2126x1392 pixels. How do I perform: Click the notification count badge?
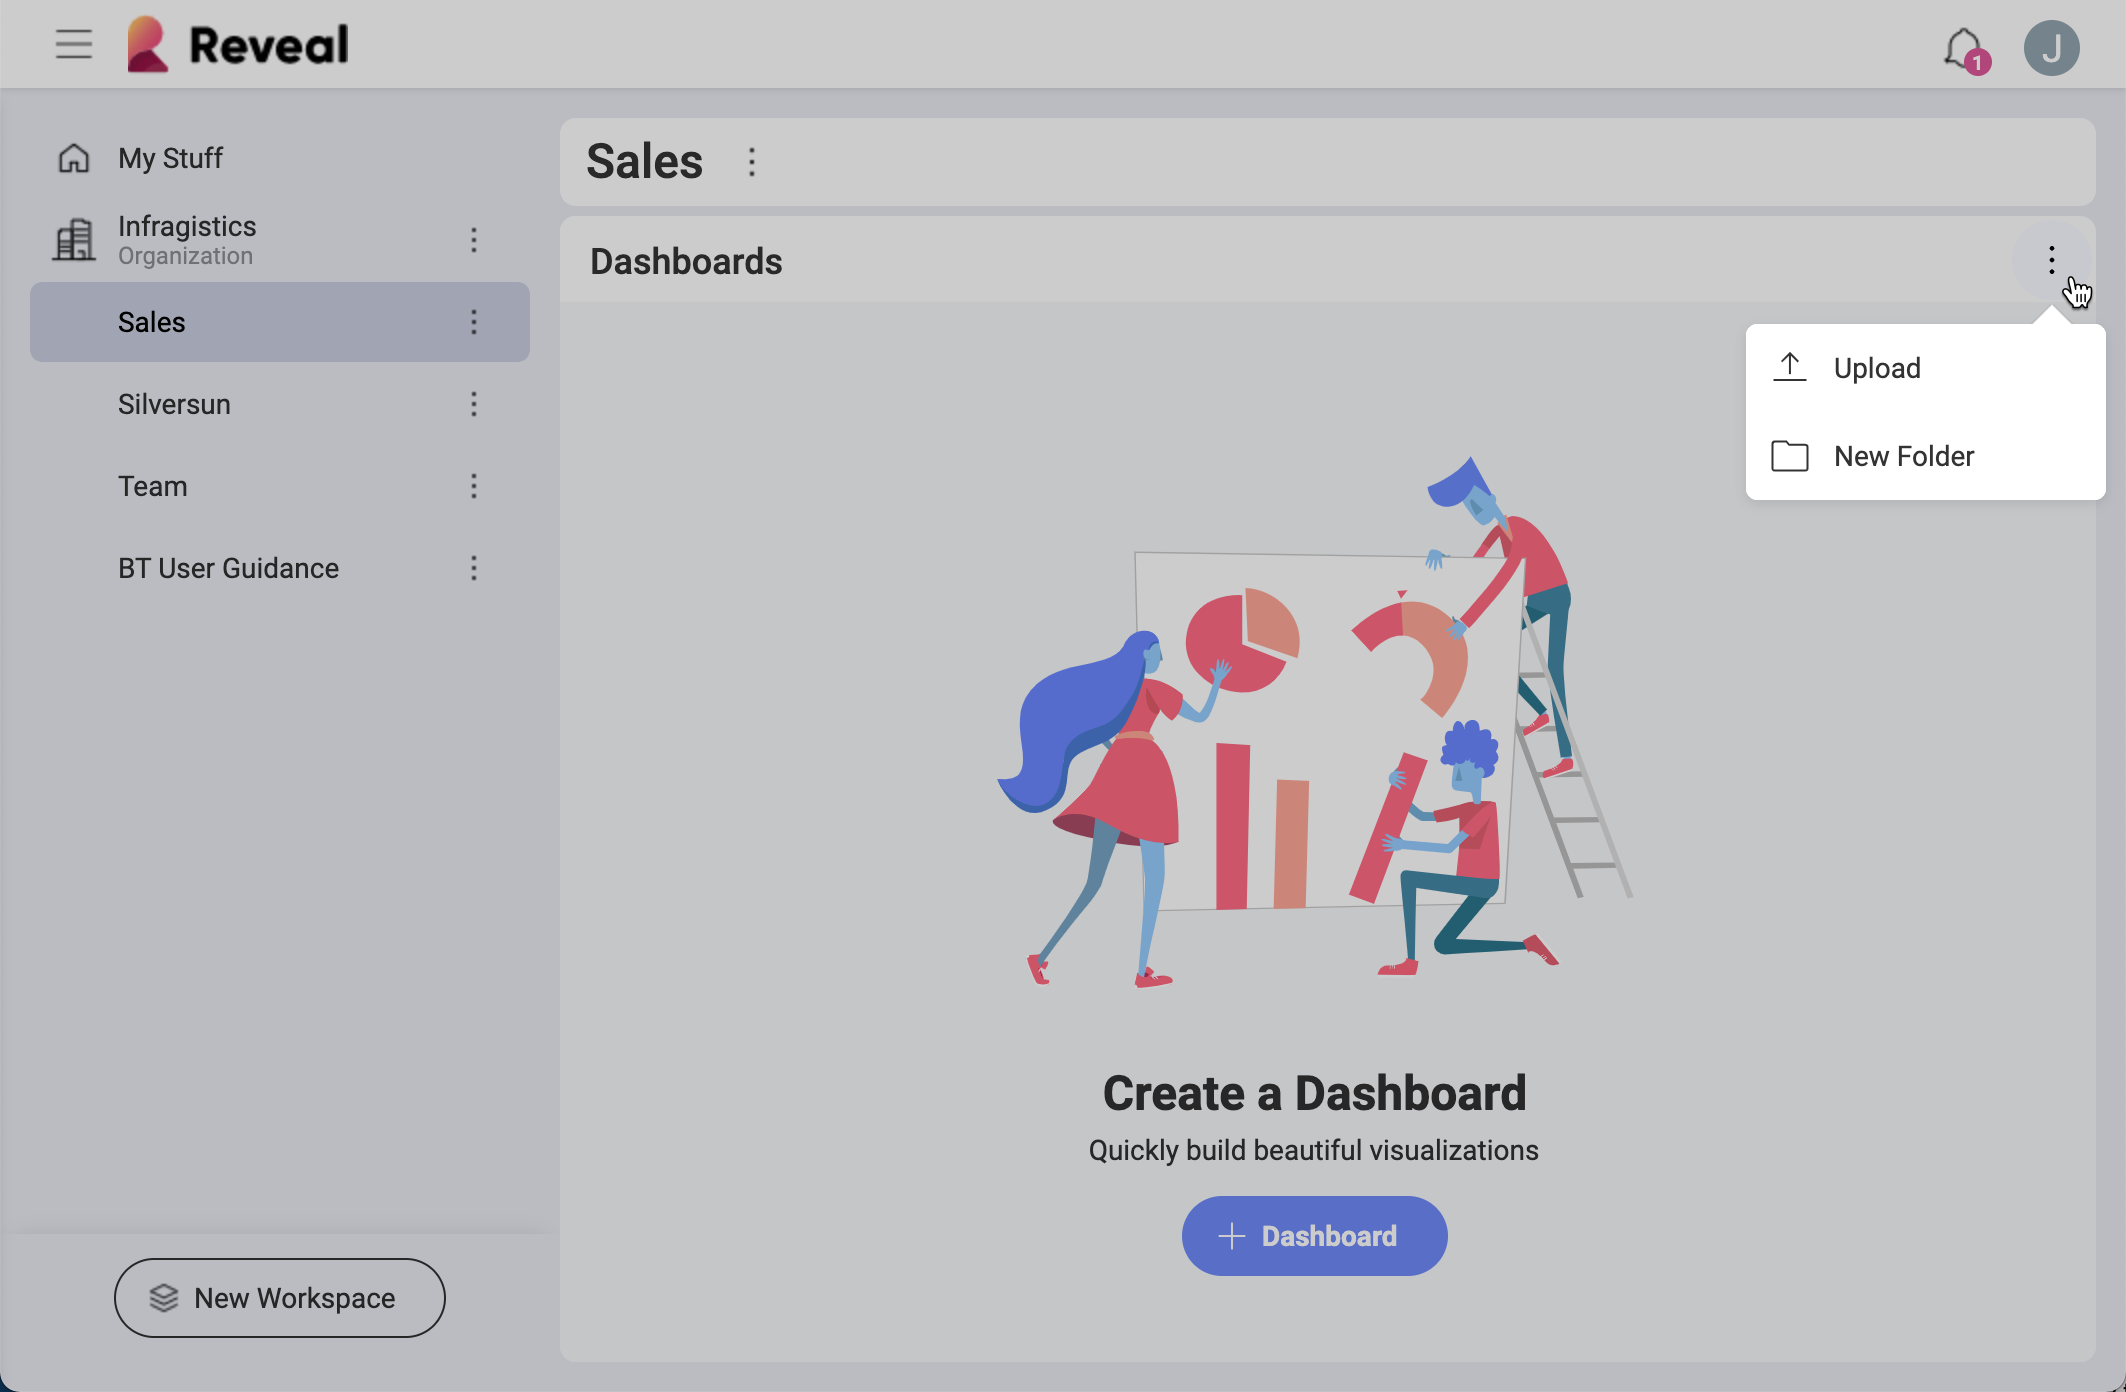pos(1977,60)
